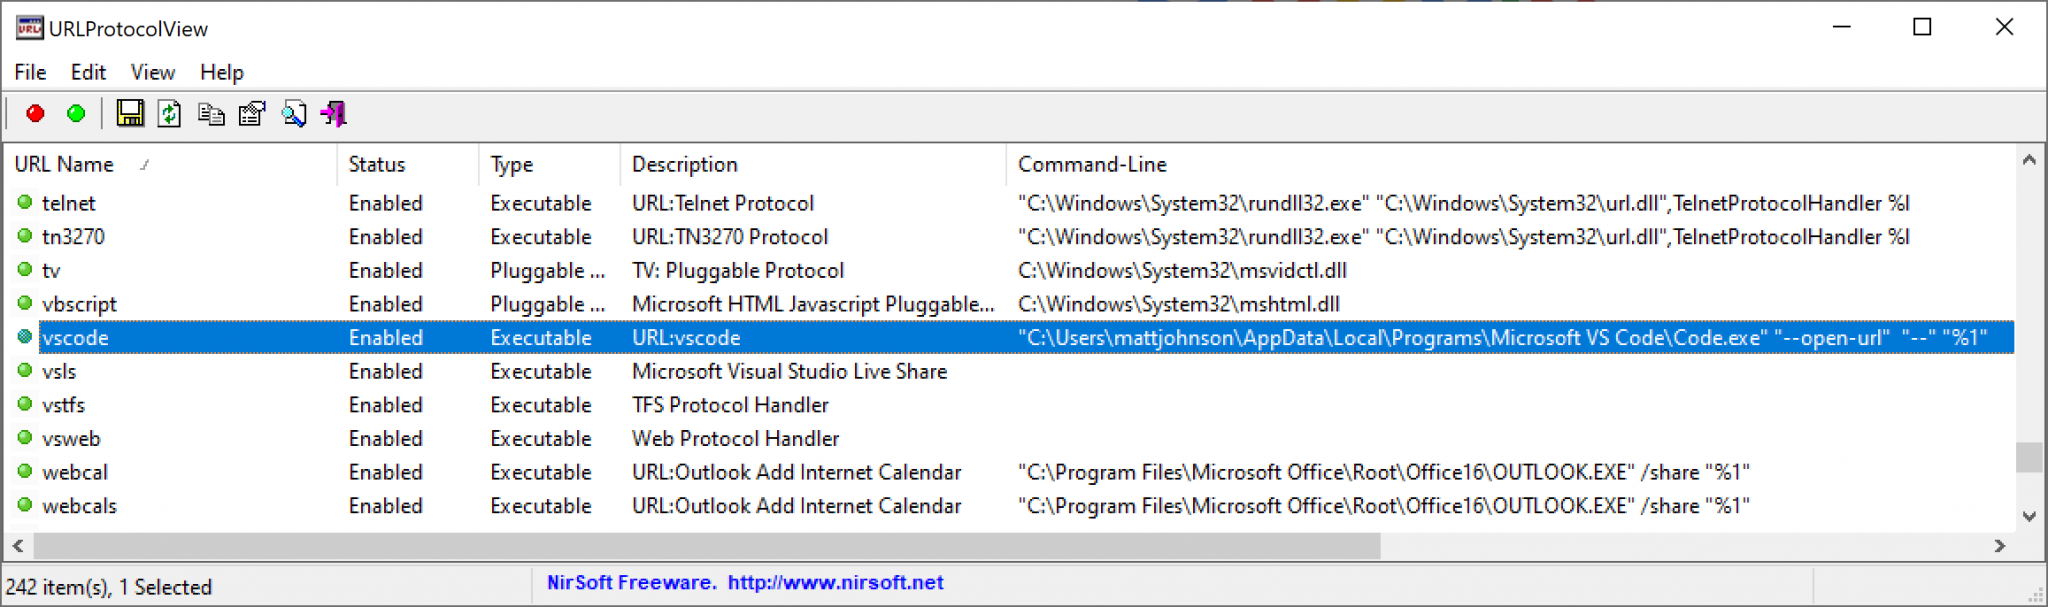This screenshot has height=607, width=2048.
Task: Copy selected items via the copy toolbar icon
Action: (211, 114)
